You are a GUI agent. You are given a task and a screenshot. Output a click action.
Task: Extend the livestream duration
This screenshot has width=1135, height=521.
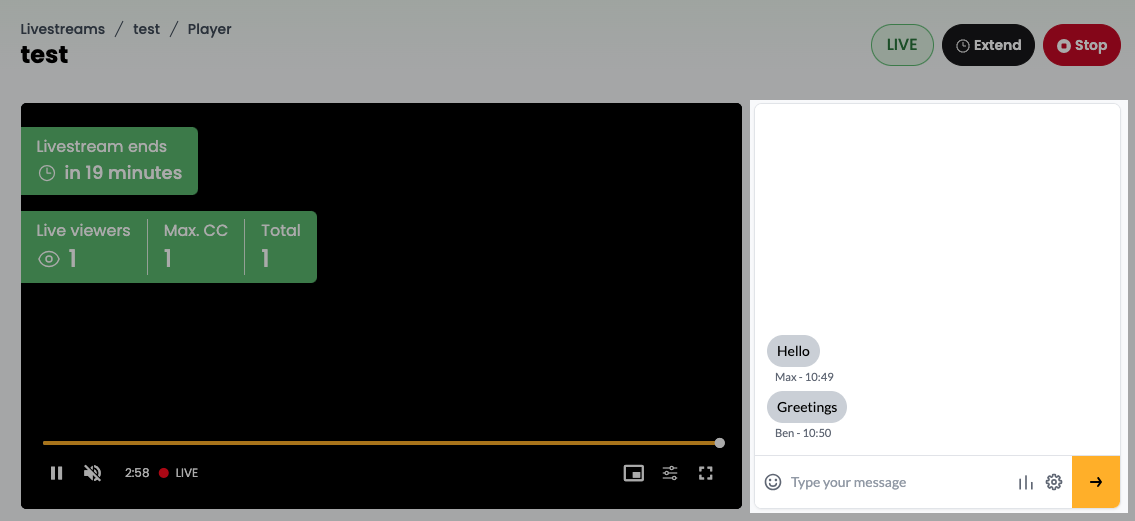click(988, 45)
